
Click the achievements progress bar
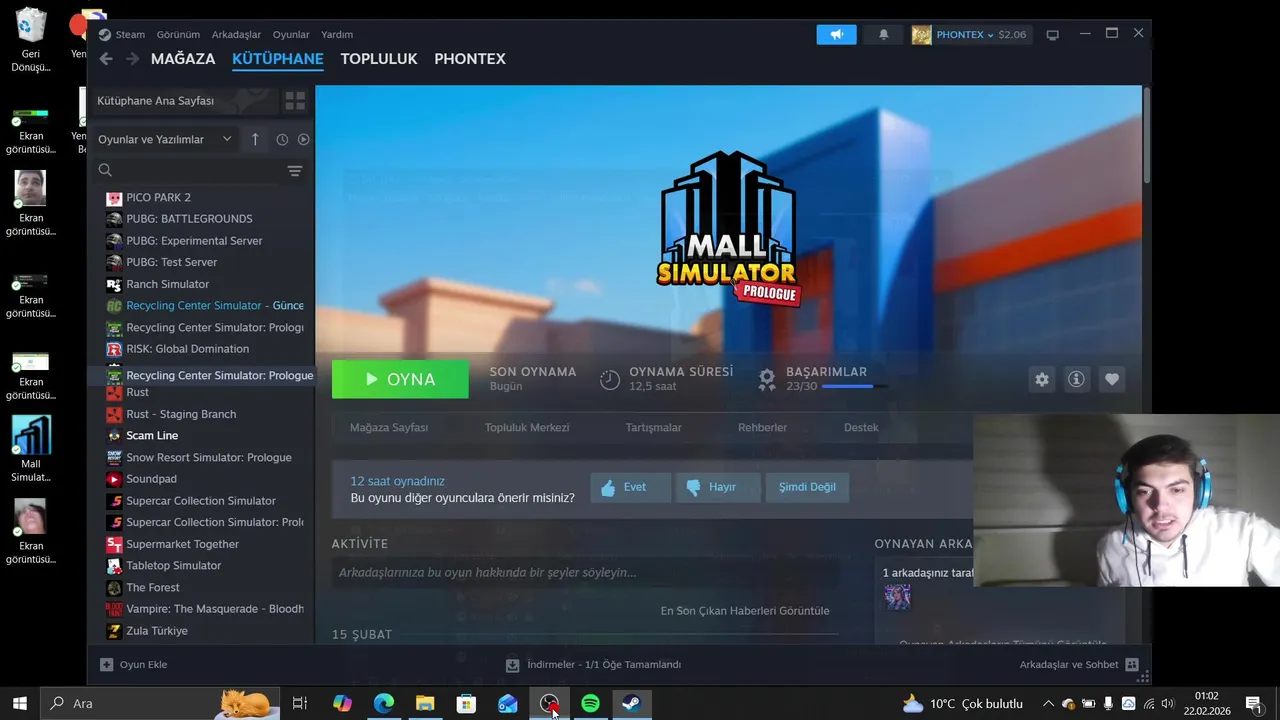853,386
